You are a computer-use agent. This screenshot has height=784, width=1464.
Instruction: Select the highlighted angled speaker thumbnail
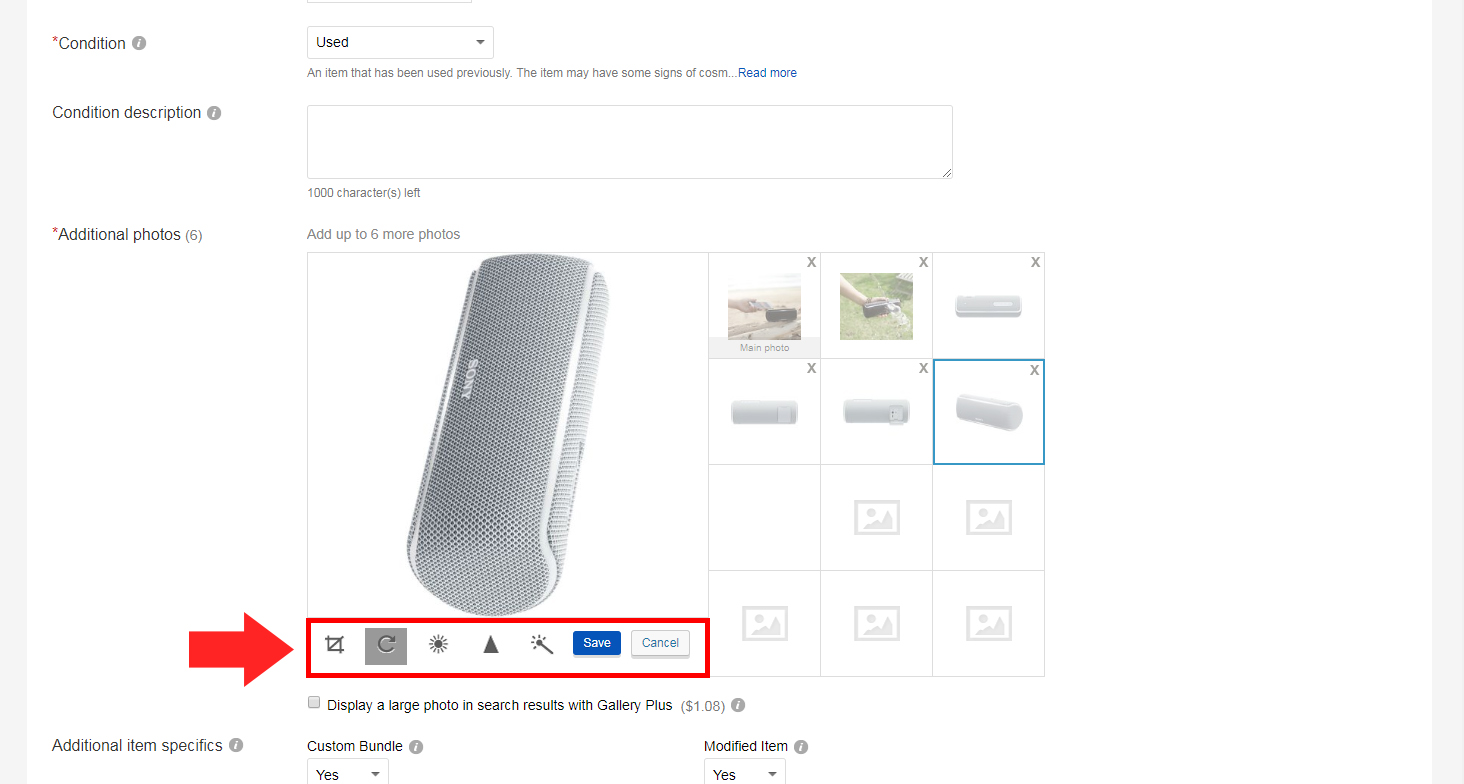988,412
